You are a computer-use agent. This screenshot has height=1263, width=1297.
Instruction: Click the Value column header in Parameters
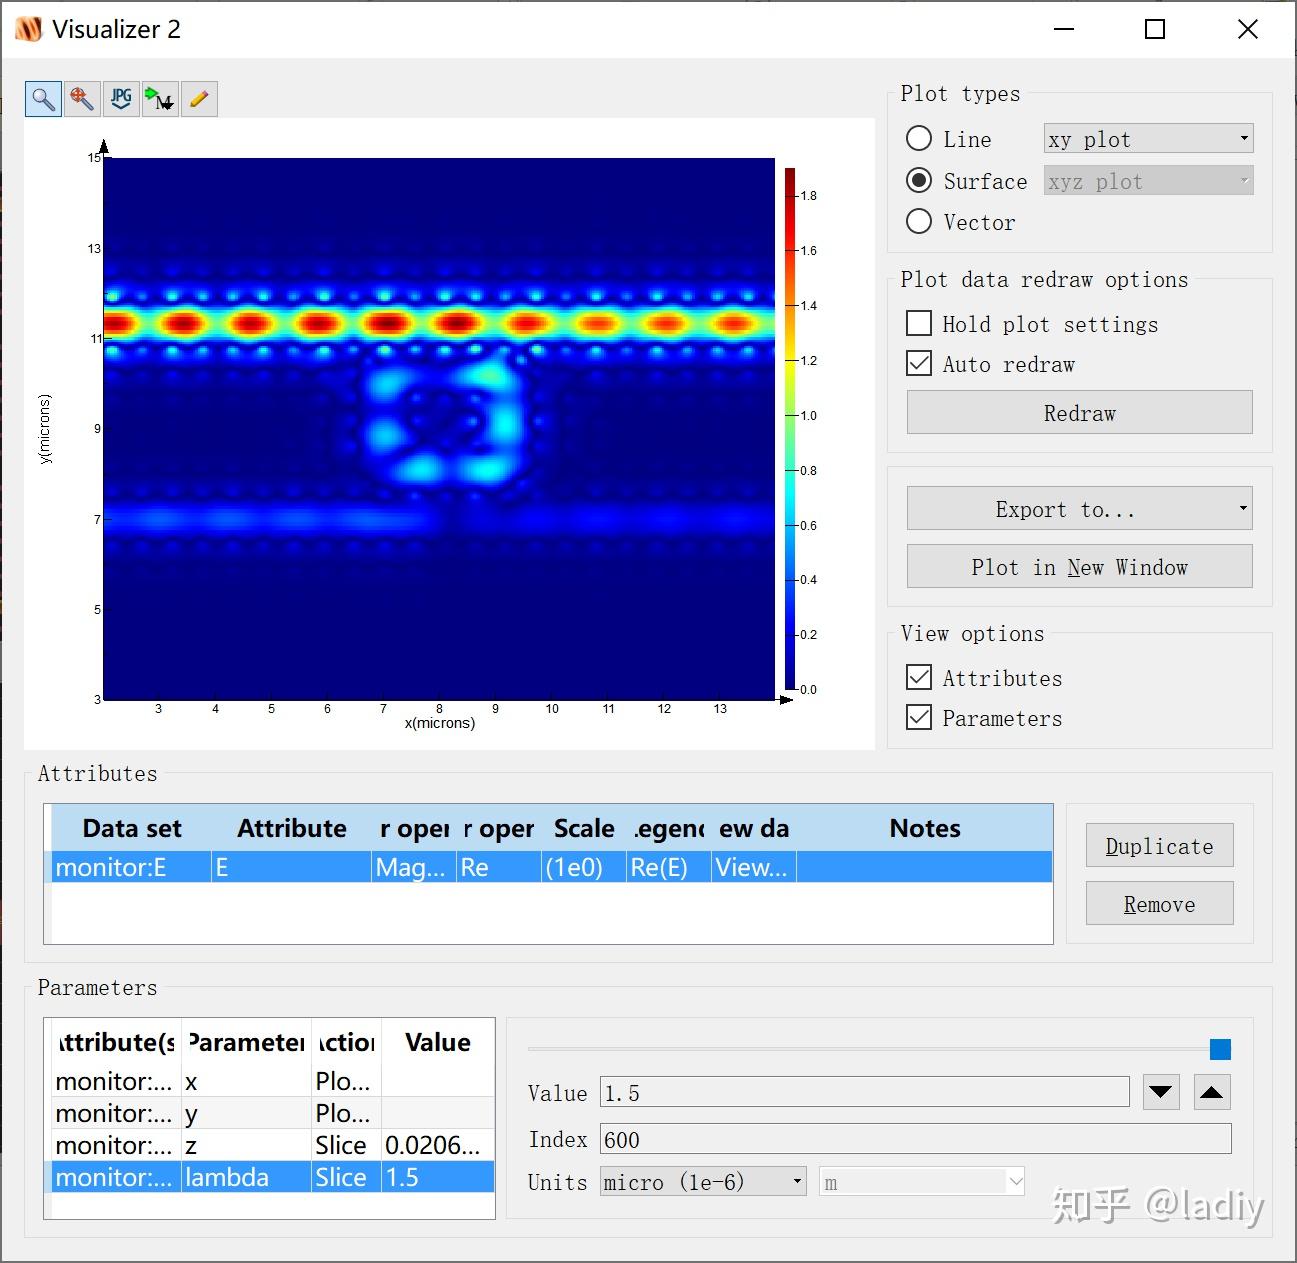coord(438,1042)
